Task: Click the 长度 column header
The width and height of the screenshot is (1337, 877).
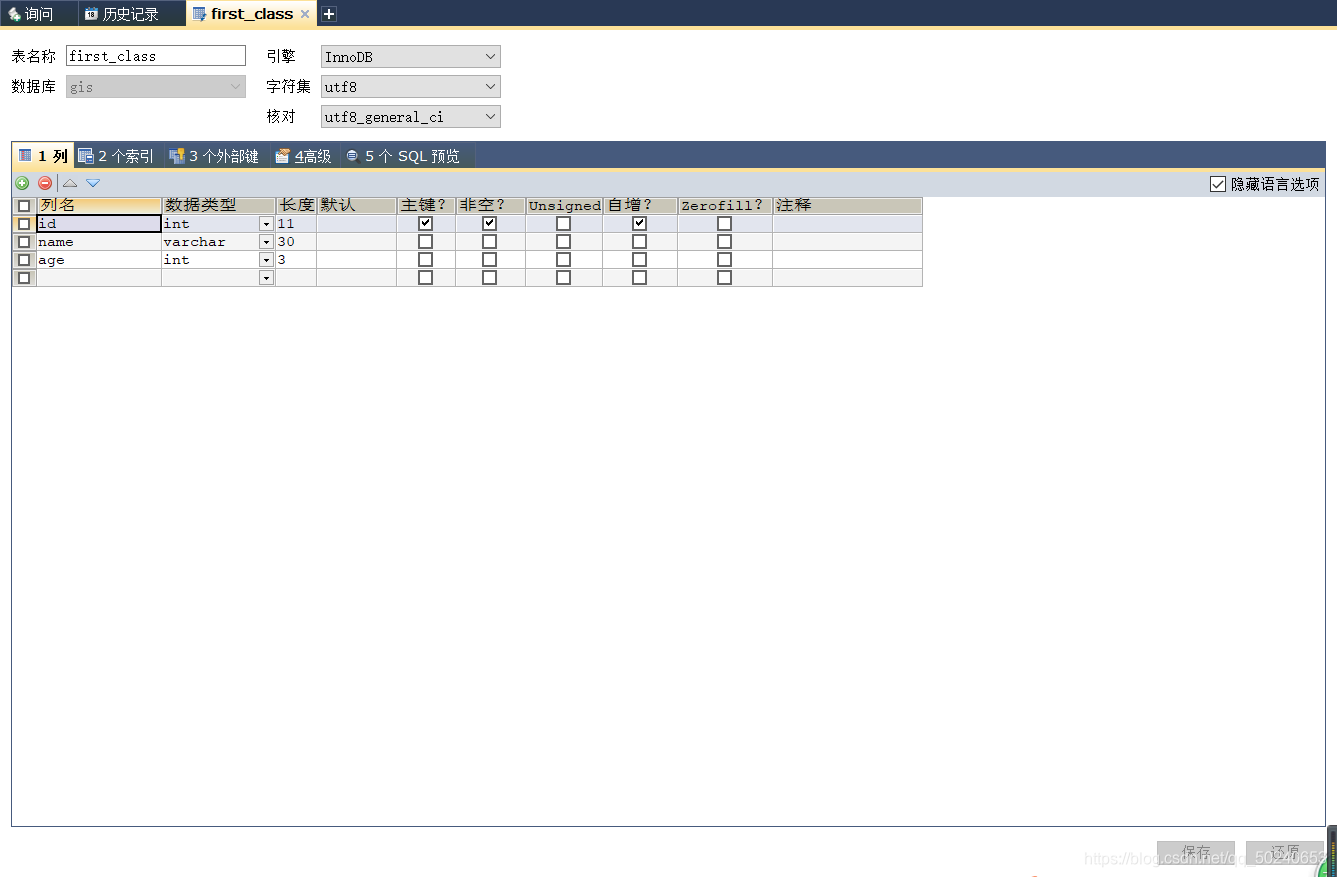Action: [x=296, y=205]
